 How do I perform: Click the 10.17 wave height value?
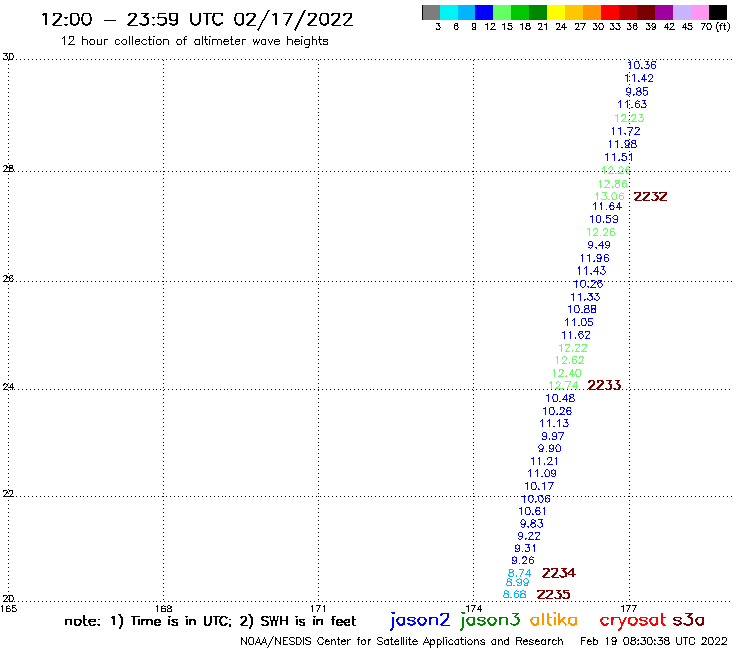[x=539, y=487]
